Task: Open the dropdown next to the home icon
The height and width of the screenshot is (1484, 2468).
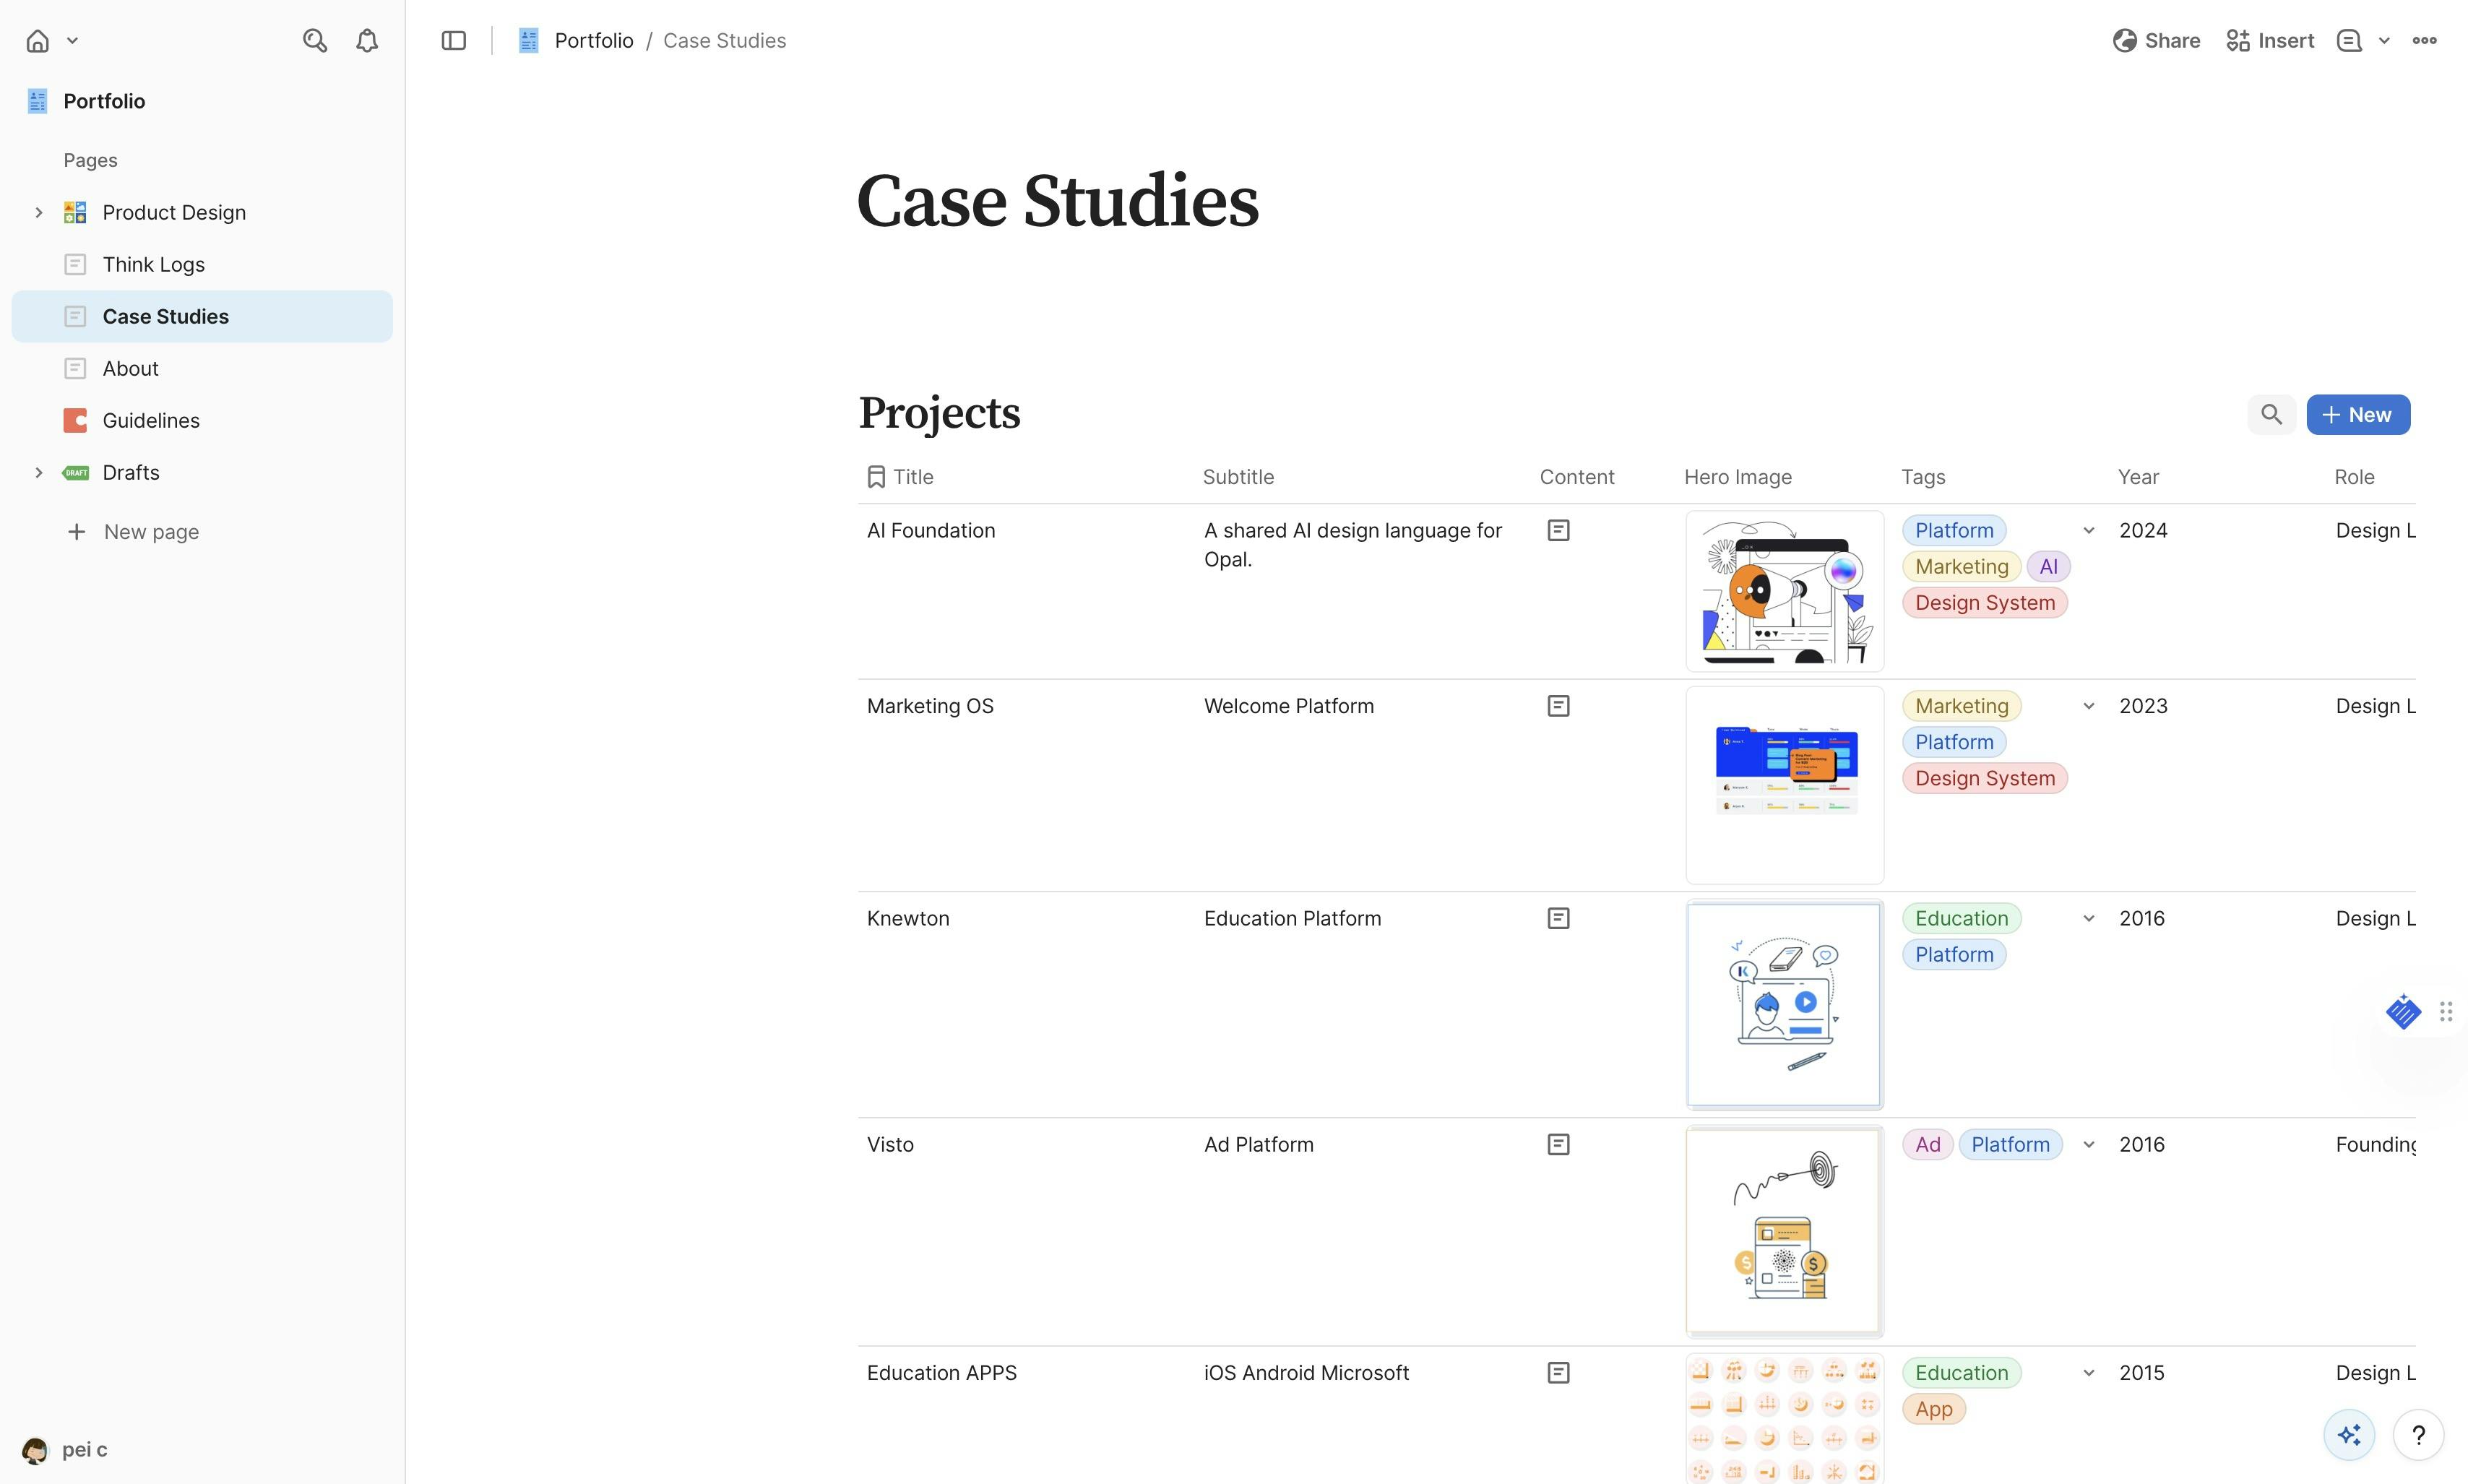Action: click(72, 41)
